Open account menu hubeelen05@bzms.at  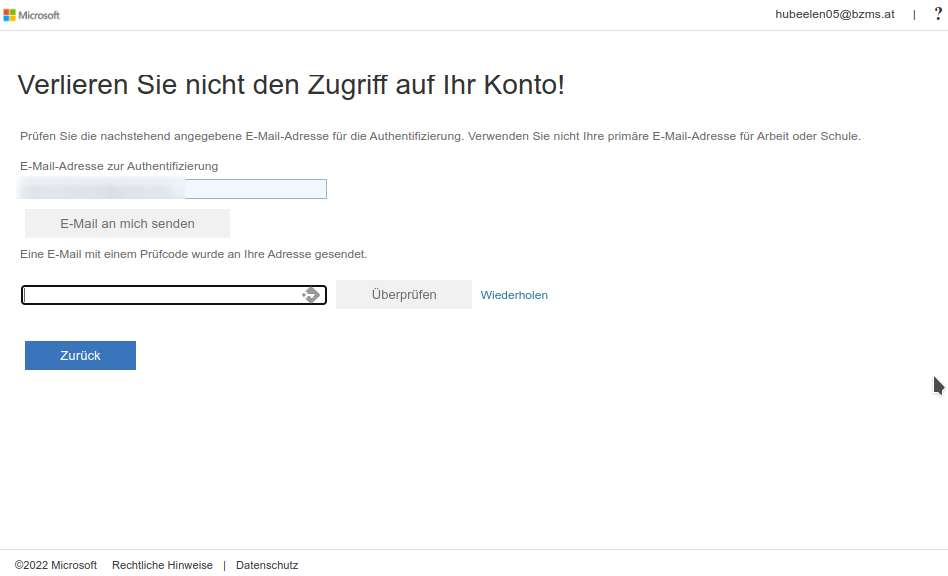(x=834, y=14)
